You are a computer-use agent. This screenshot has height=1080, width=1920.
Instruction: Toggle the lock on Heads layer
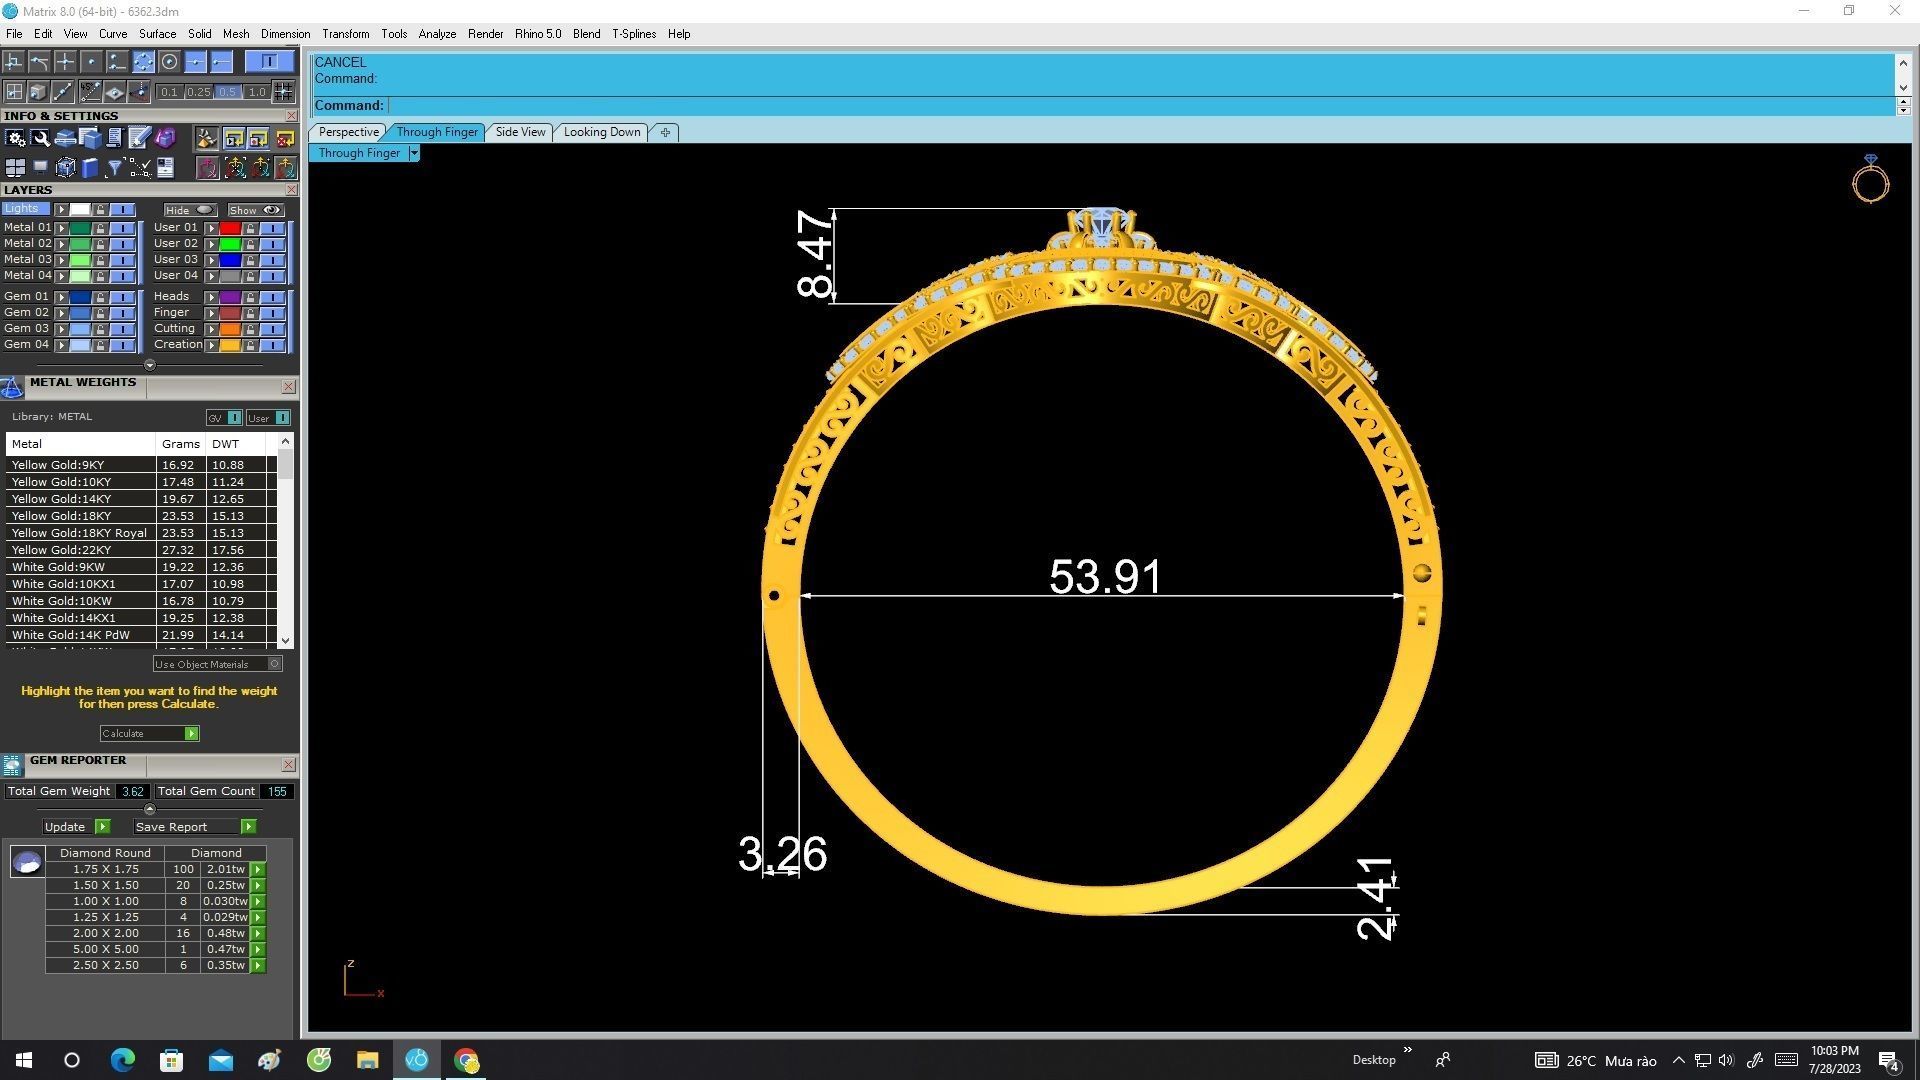coord(250,297)
